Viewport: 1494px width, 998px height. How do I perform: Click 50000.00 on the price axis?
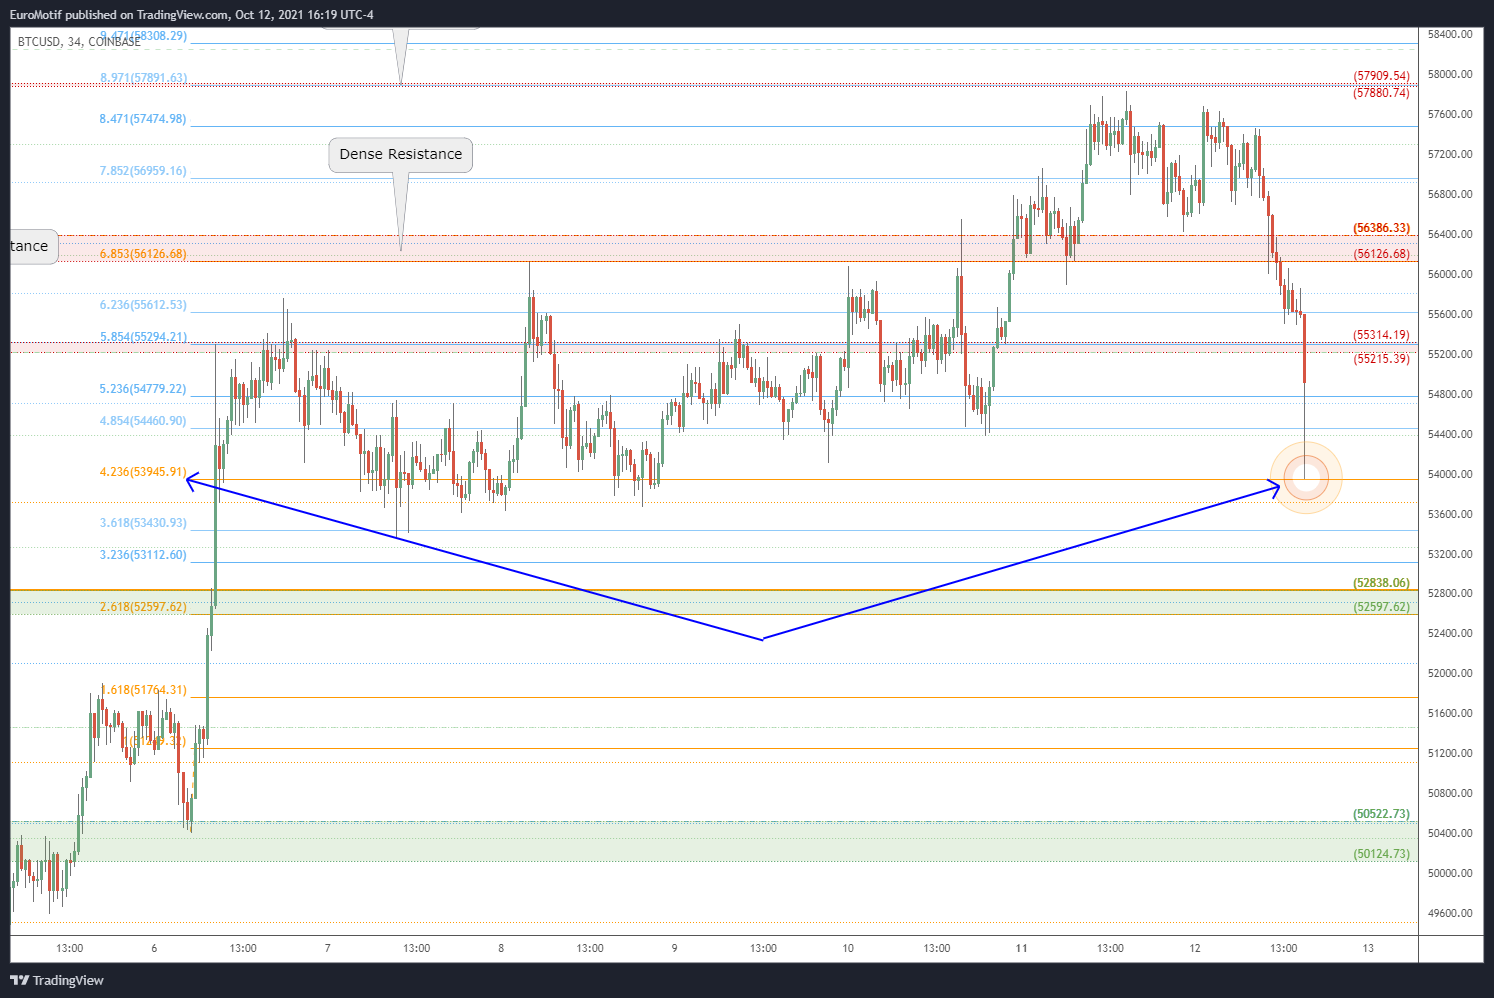pos(1450,873)
